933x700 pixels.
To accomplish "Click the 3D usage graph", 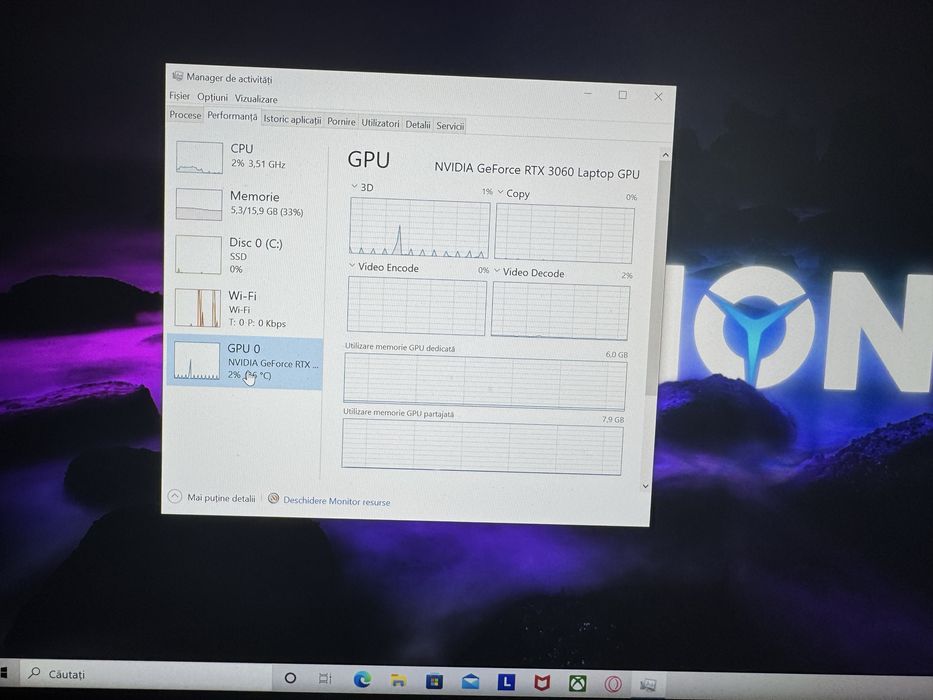I will click(419, 228).
